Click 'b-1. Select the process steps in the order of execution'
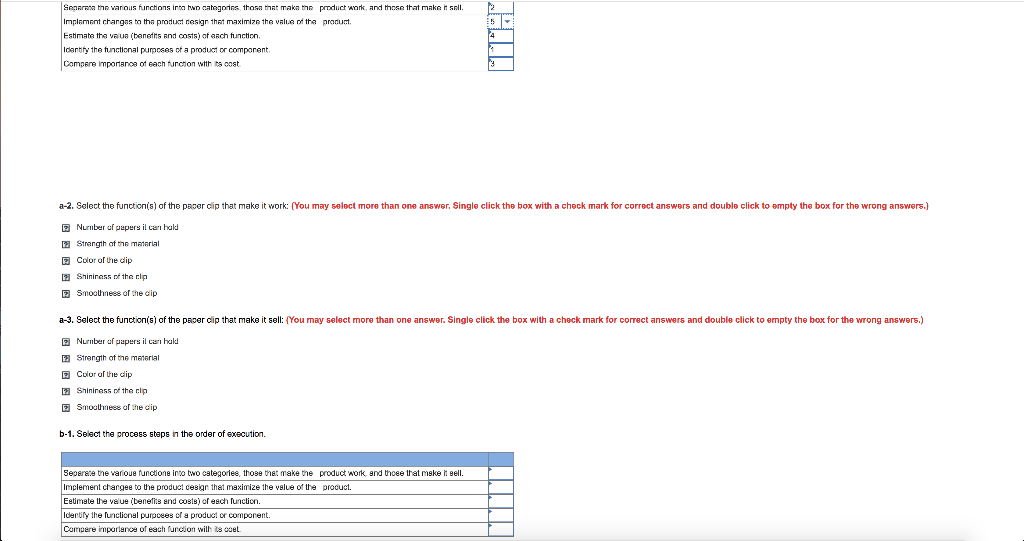1024x541 pixels. [x=163, y=434]
